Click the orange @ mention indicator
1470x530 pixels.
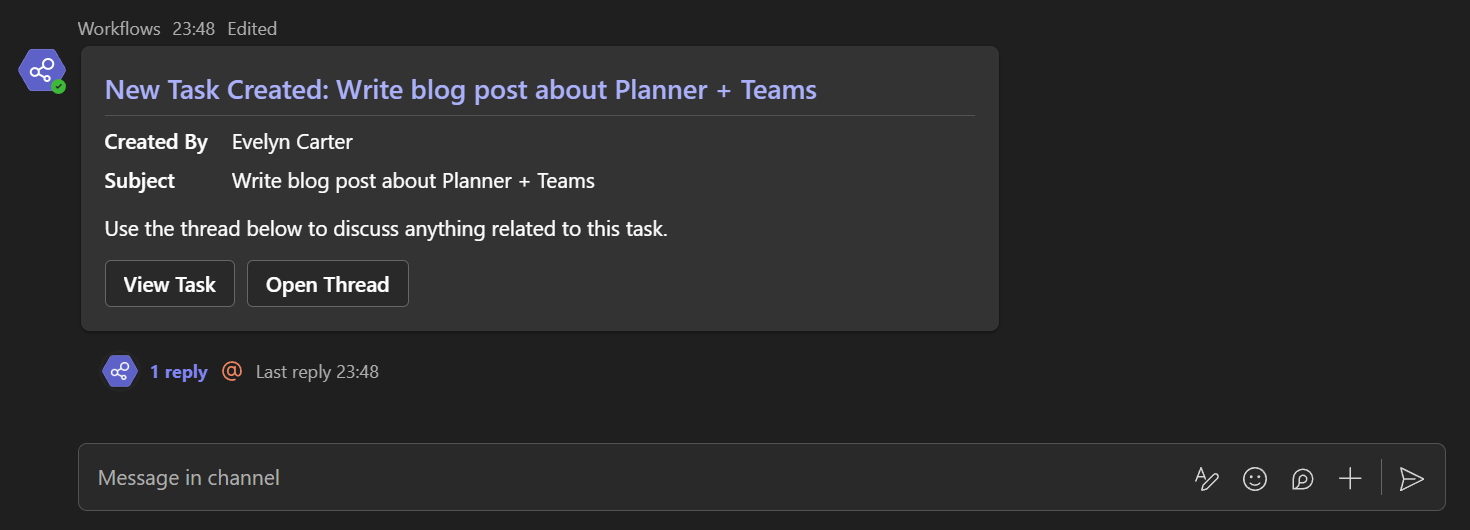232,371
